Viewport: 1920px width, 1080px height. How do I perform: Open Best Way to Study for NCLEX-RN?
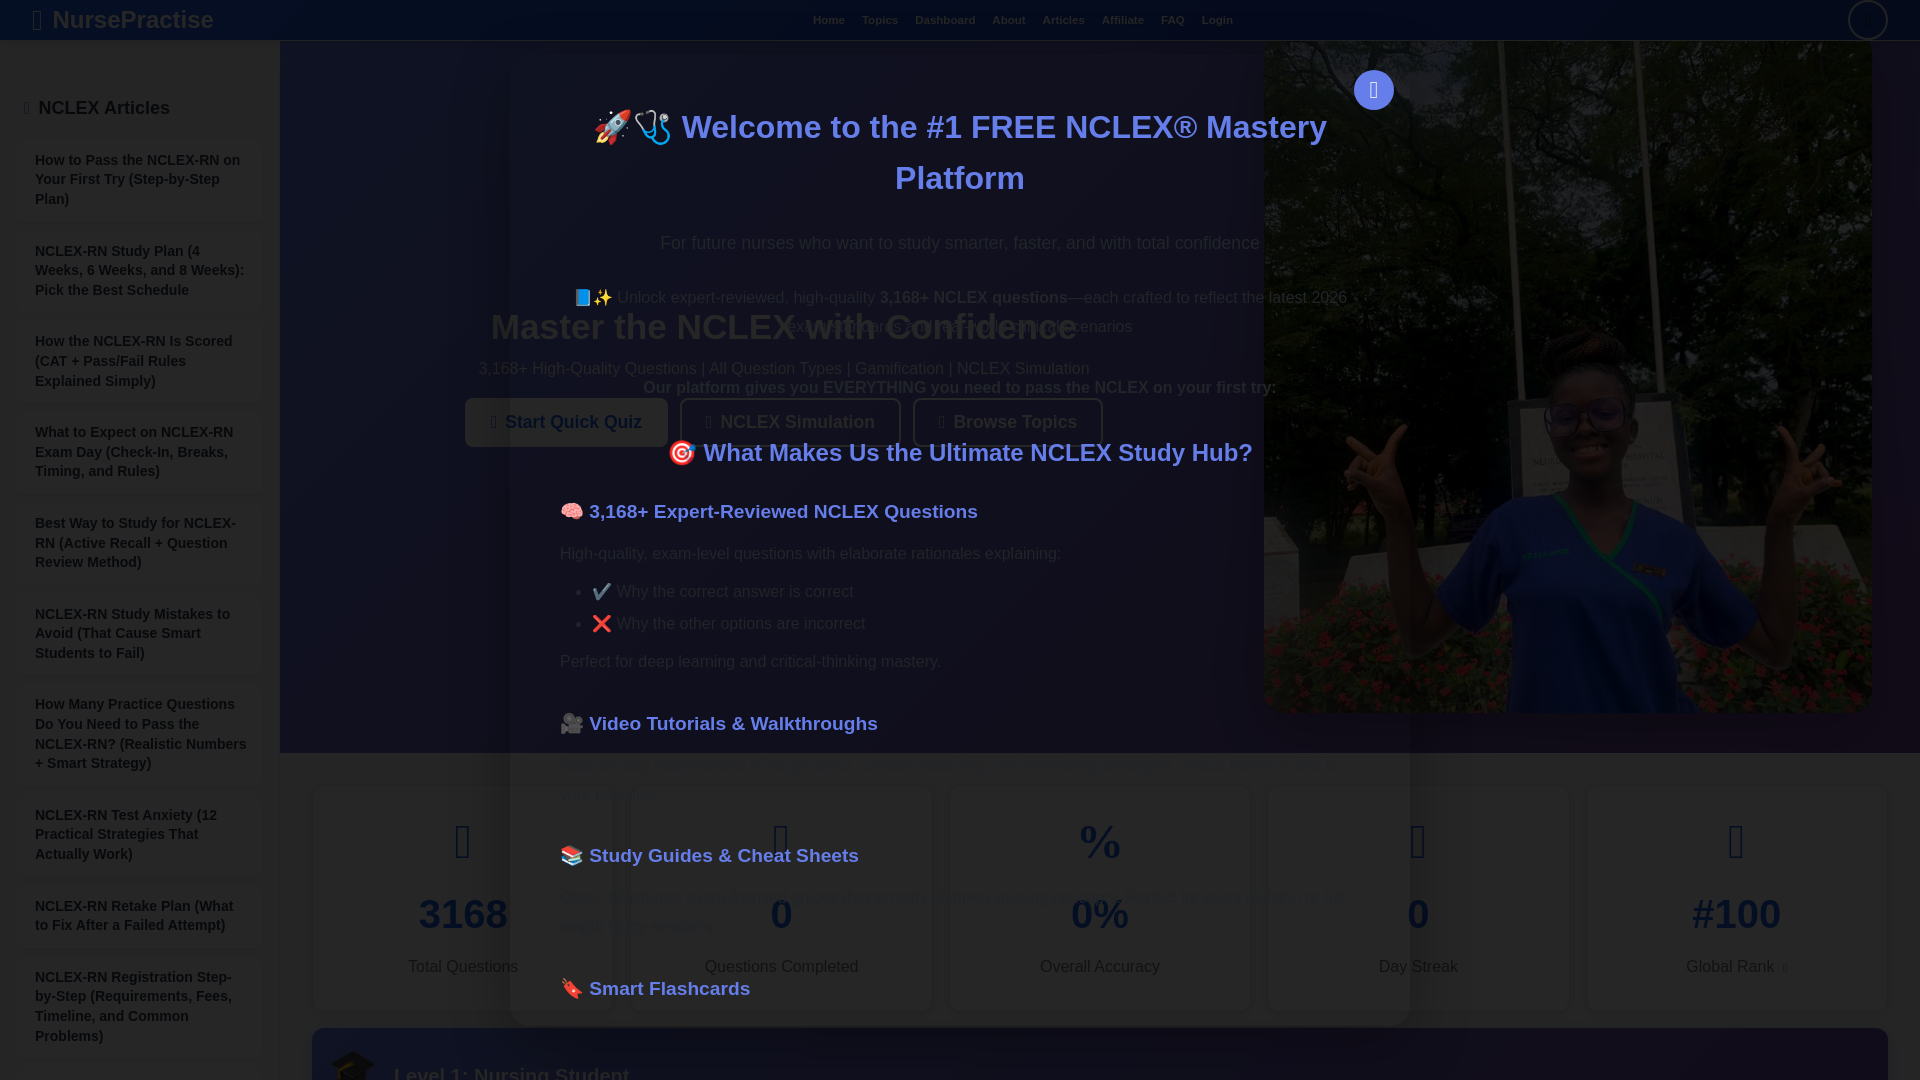(x=139, y=543)
